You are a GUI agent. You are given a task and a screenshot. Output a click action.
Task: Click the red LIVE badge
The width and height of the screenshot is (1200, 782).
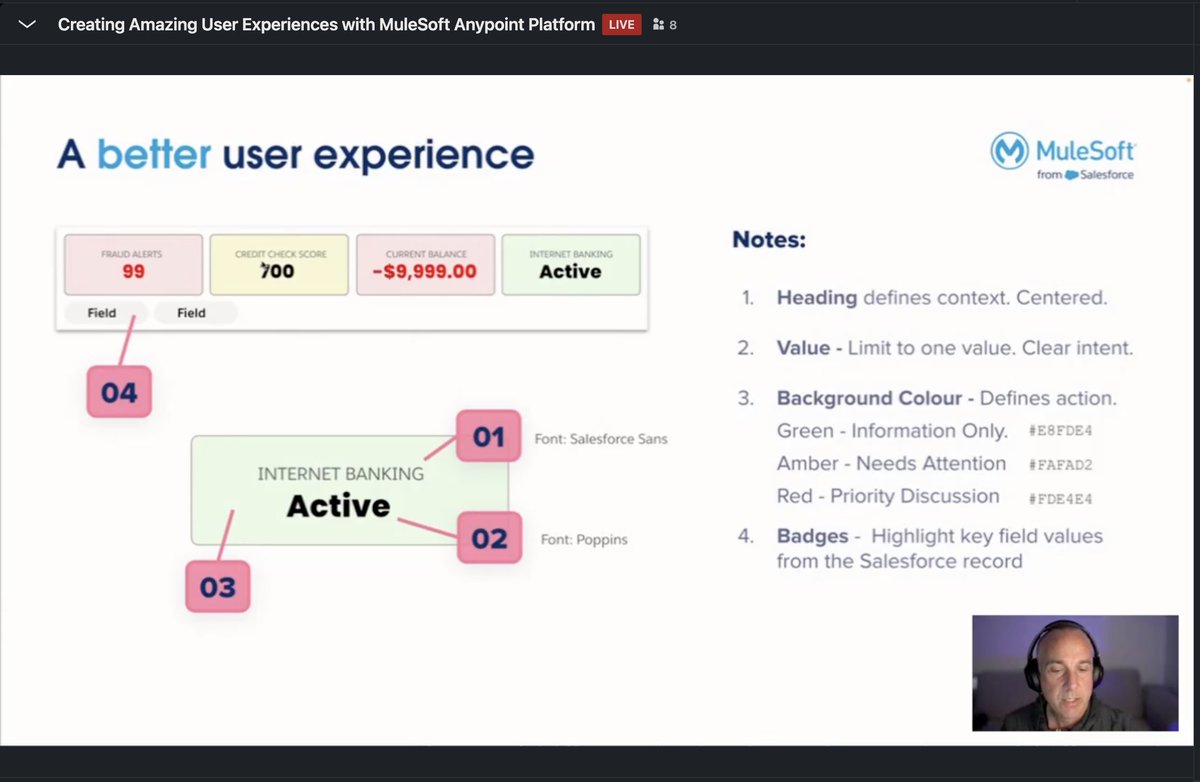tap(621, 24)
